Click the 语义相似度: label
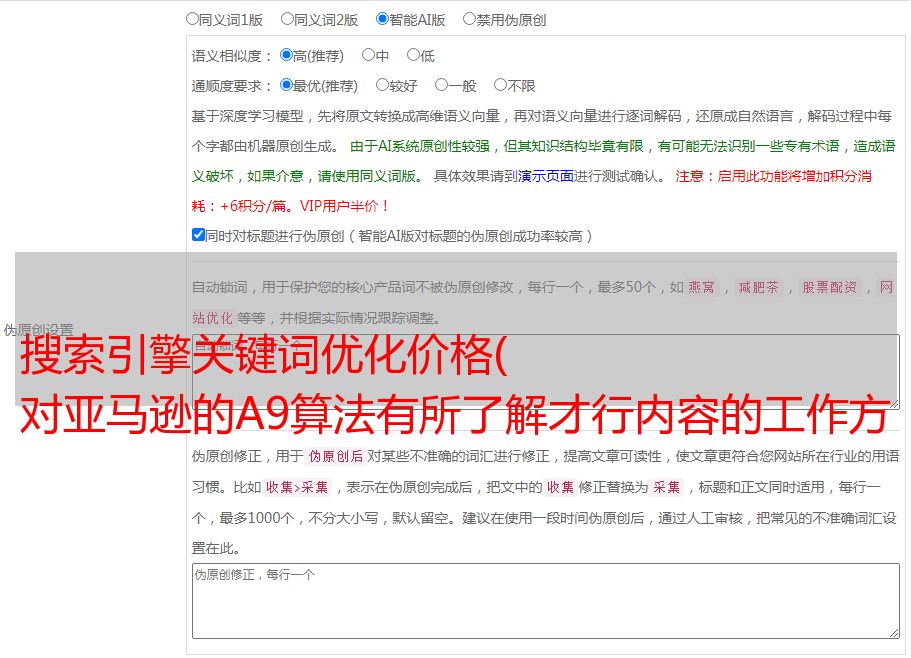 232,56
